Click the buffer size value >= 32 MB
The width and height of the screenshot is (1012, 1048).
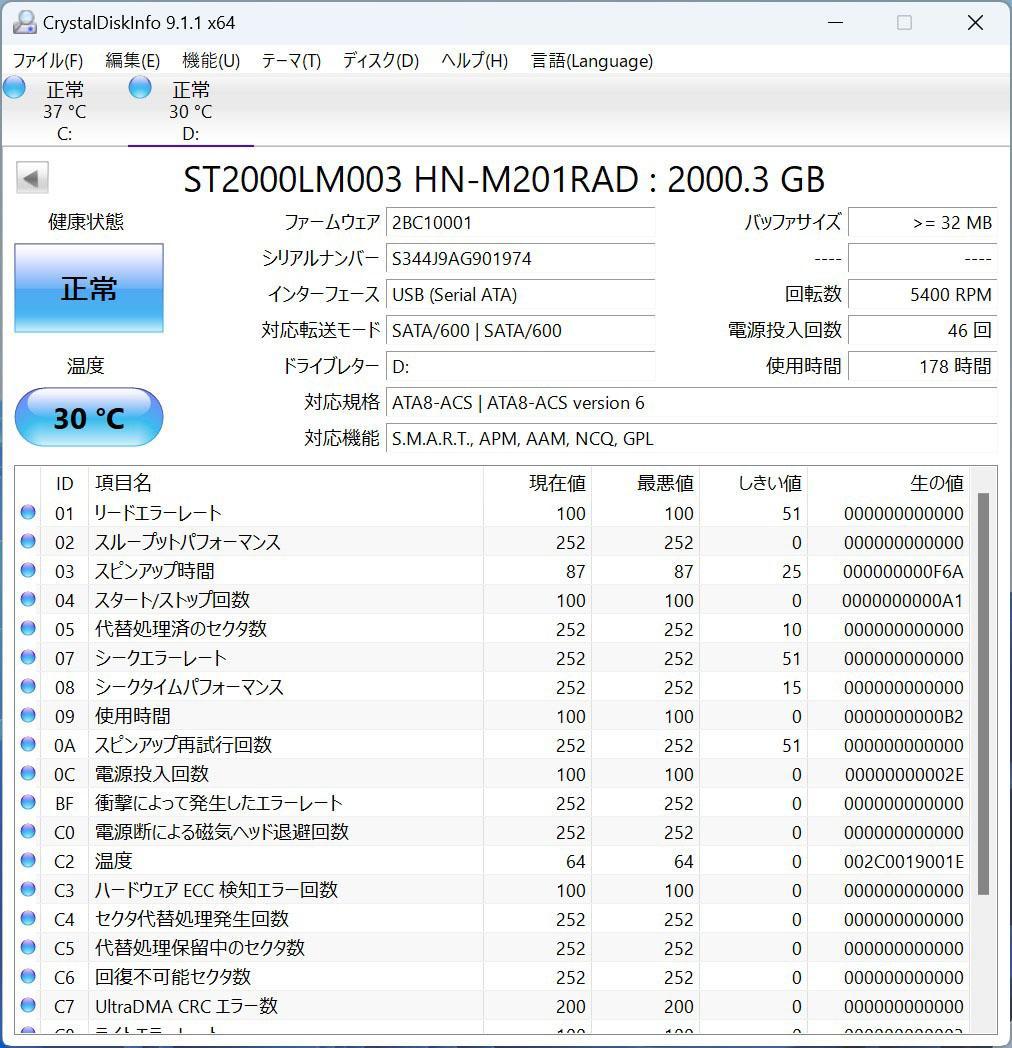922,223
